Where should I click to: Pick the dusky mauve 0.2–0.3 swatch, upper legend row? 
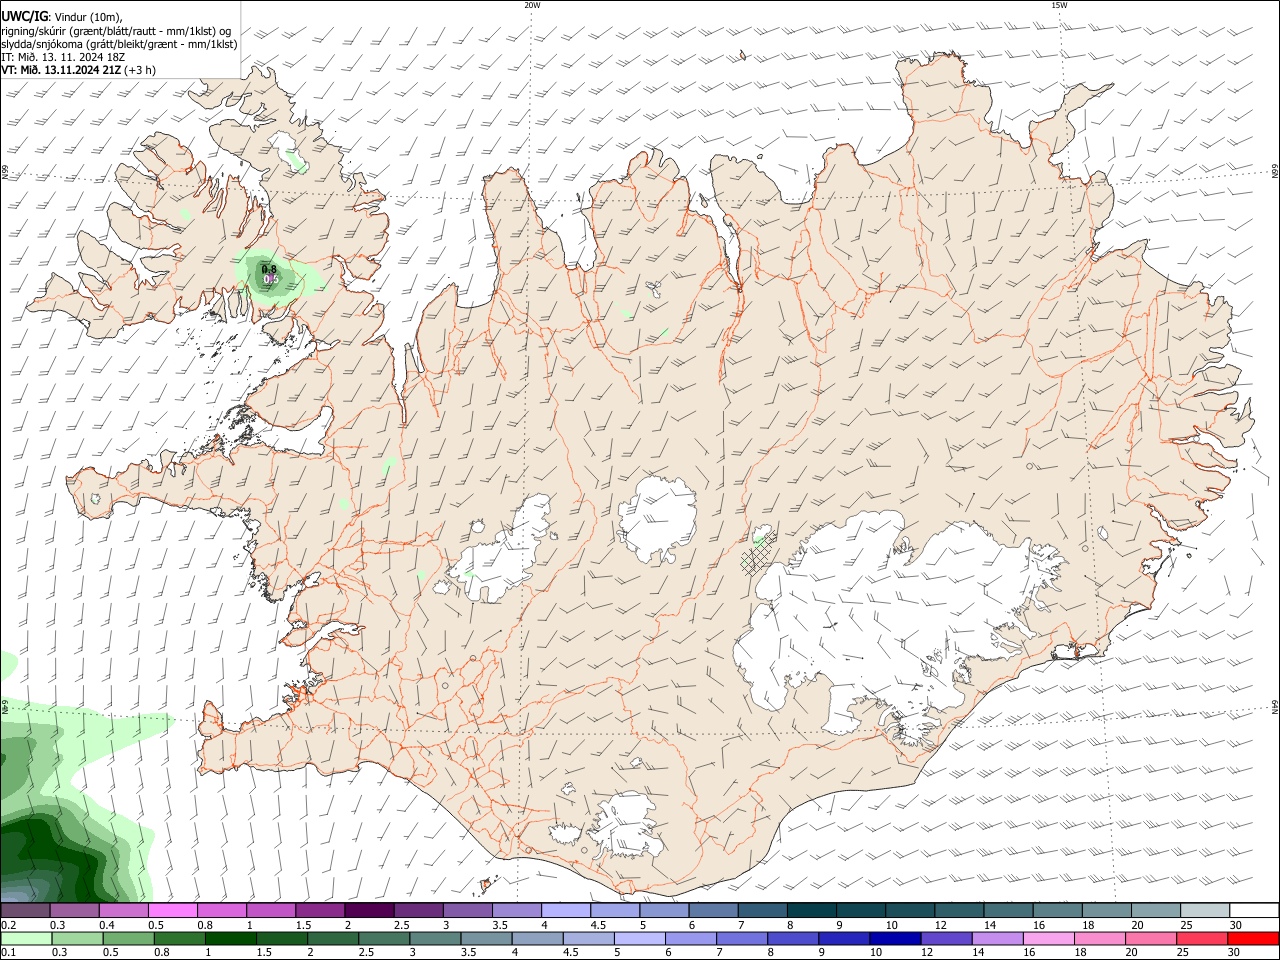(25, 911)
